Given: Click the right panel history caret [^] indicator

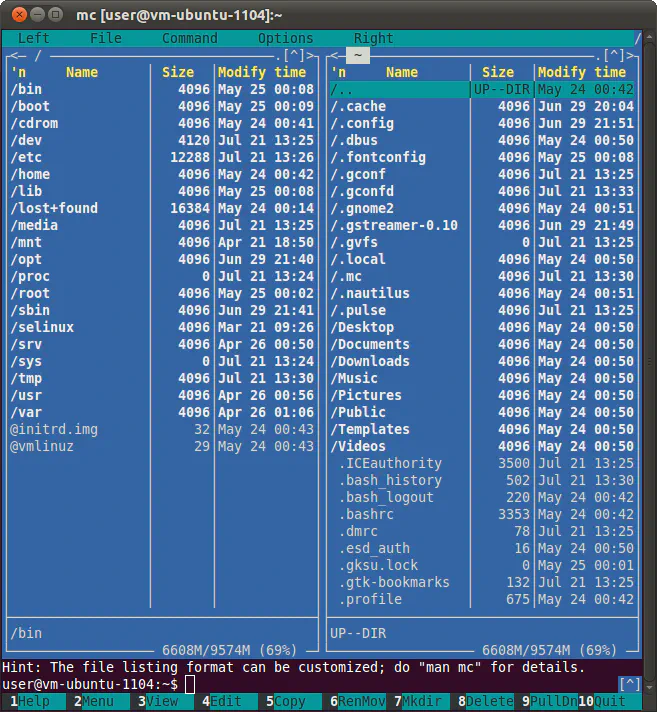Looking at the screenshot, I should pos(616,56).
